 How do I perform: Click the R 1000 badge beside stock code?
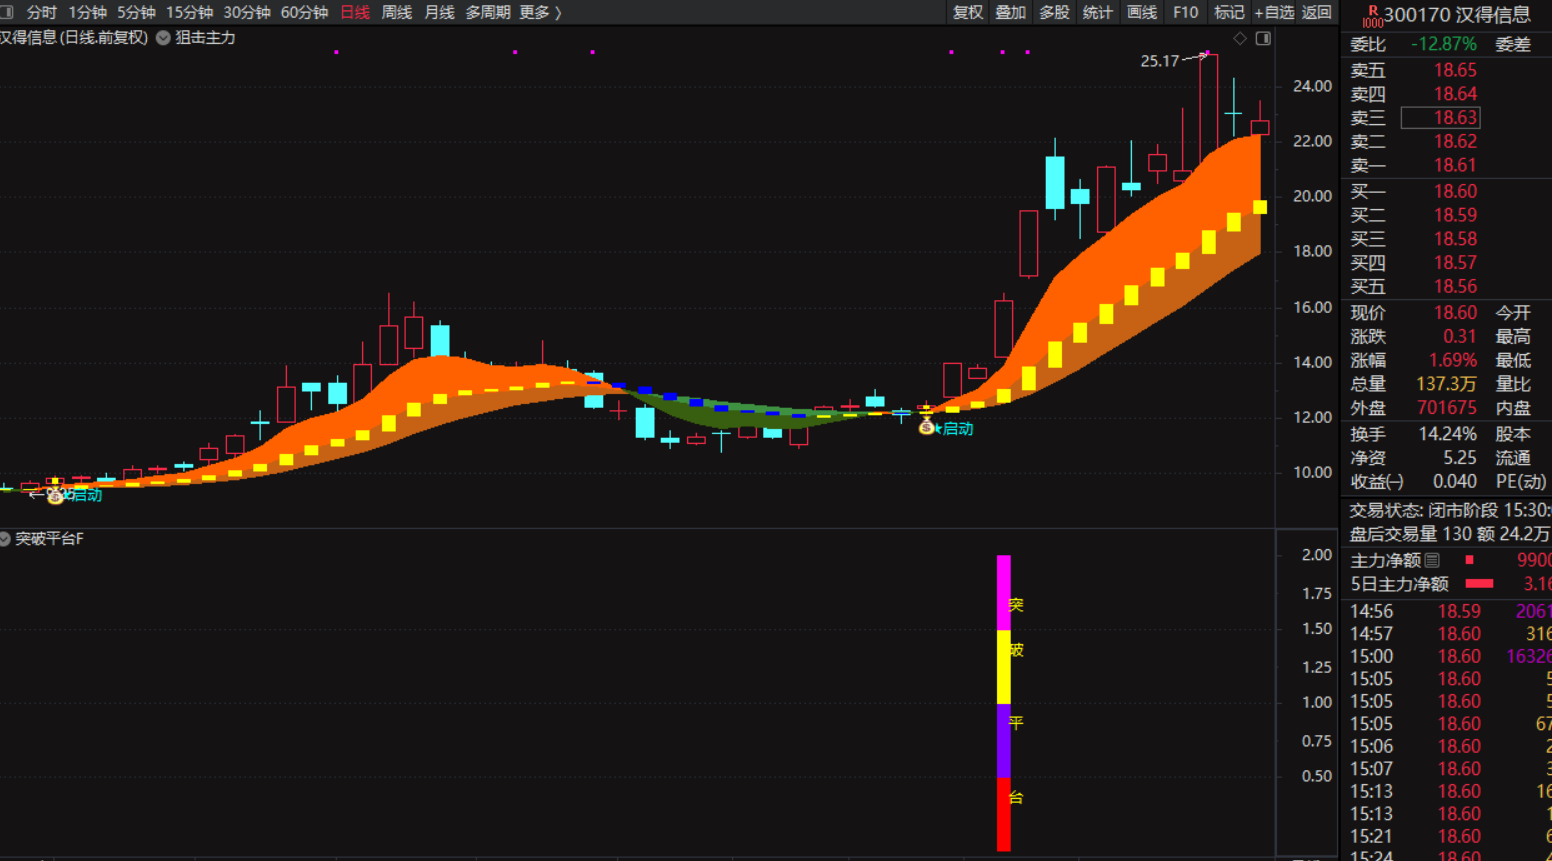point(1372,16)
